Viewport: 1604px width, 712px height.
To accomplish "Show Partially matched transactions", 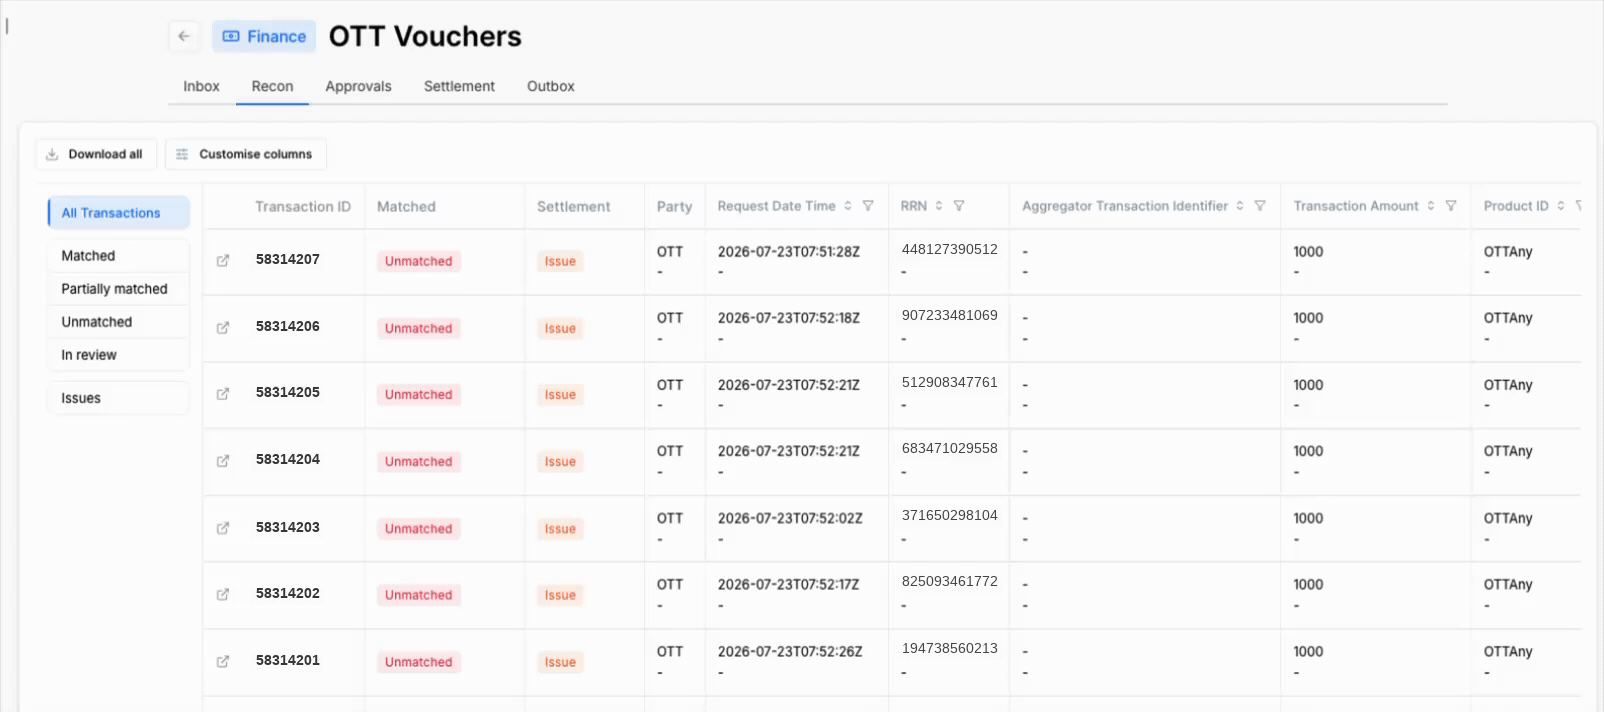I will [x=119, y=289].
